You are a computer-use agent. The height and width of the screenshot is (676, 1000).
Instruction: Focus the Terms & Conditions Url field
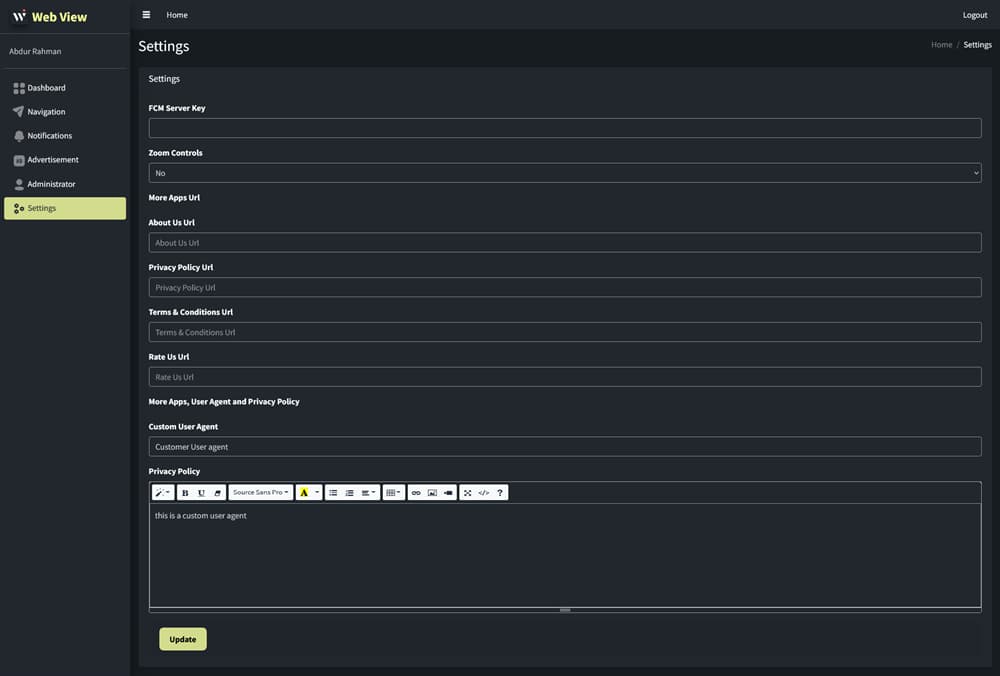[565, 332]
